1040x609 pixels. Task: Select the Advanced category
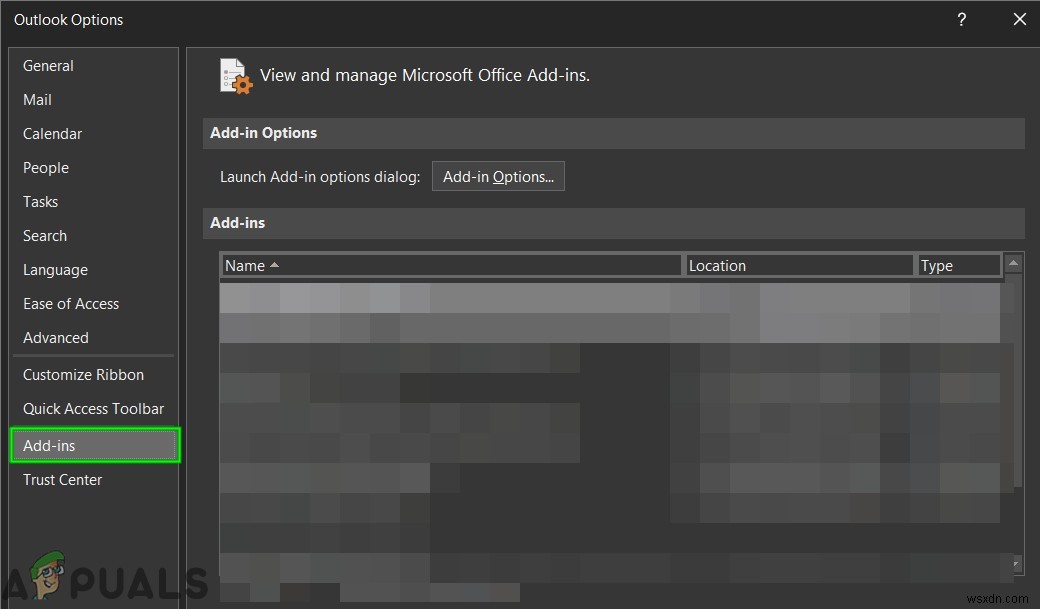(56, 337)
